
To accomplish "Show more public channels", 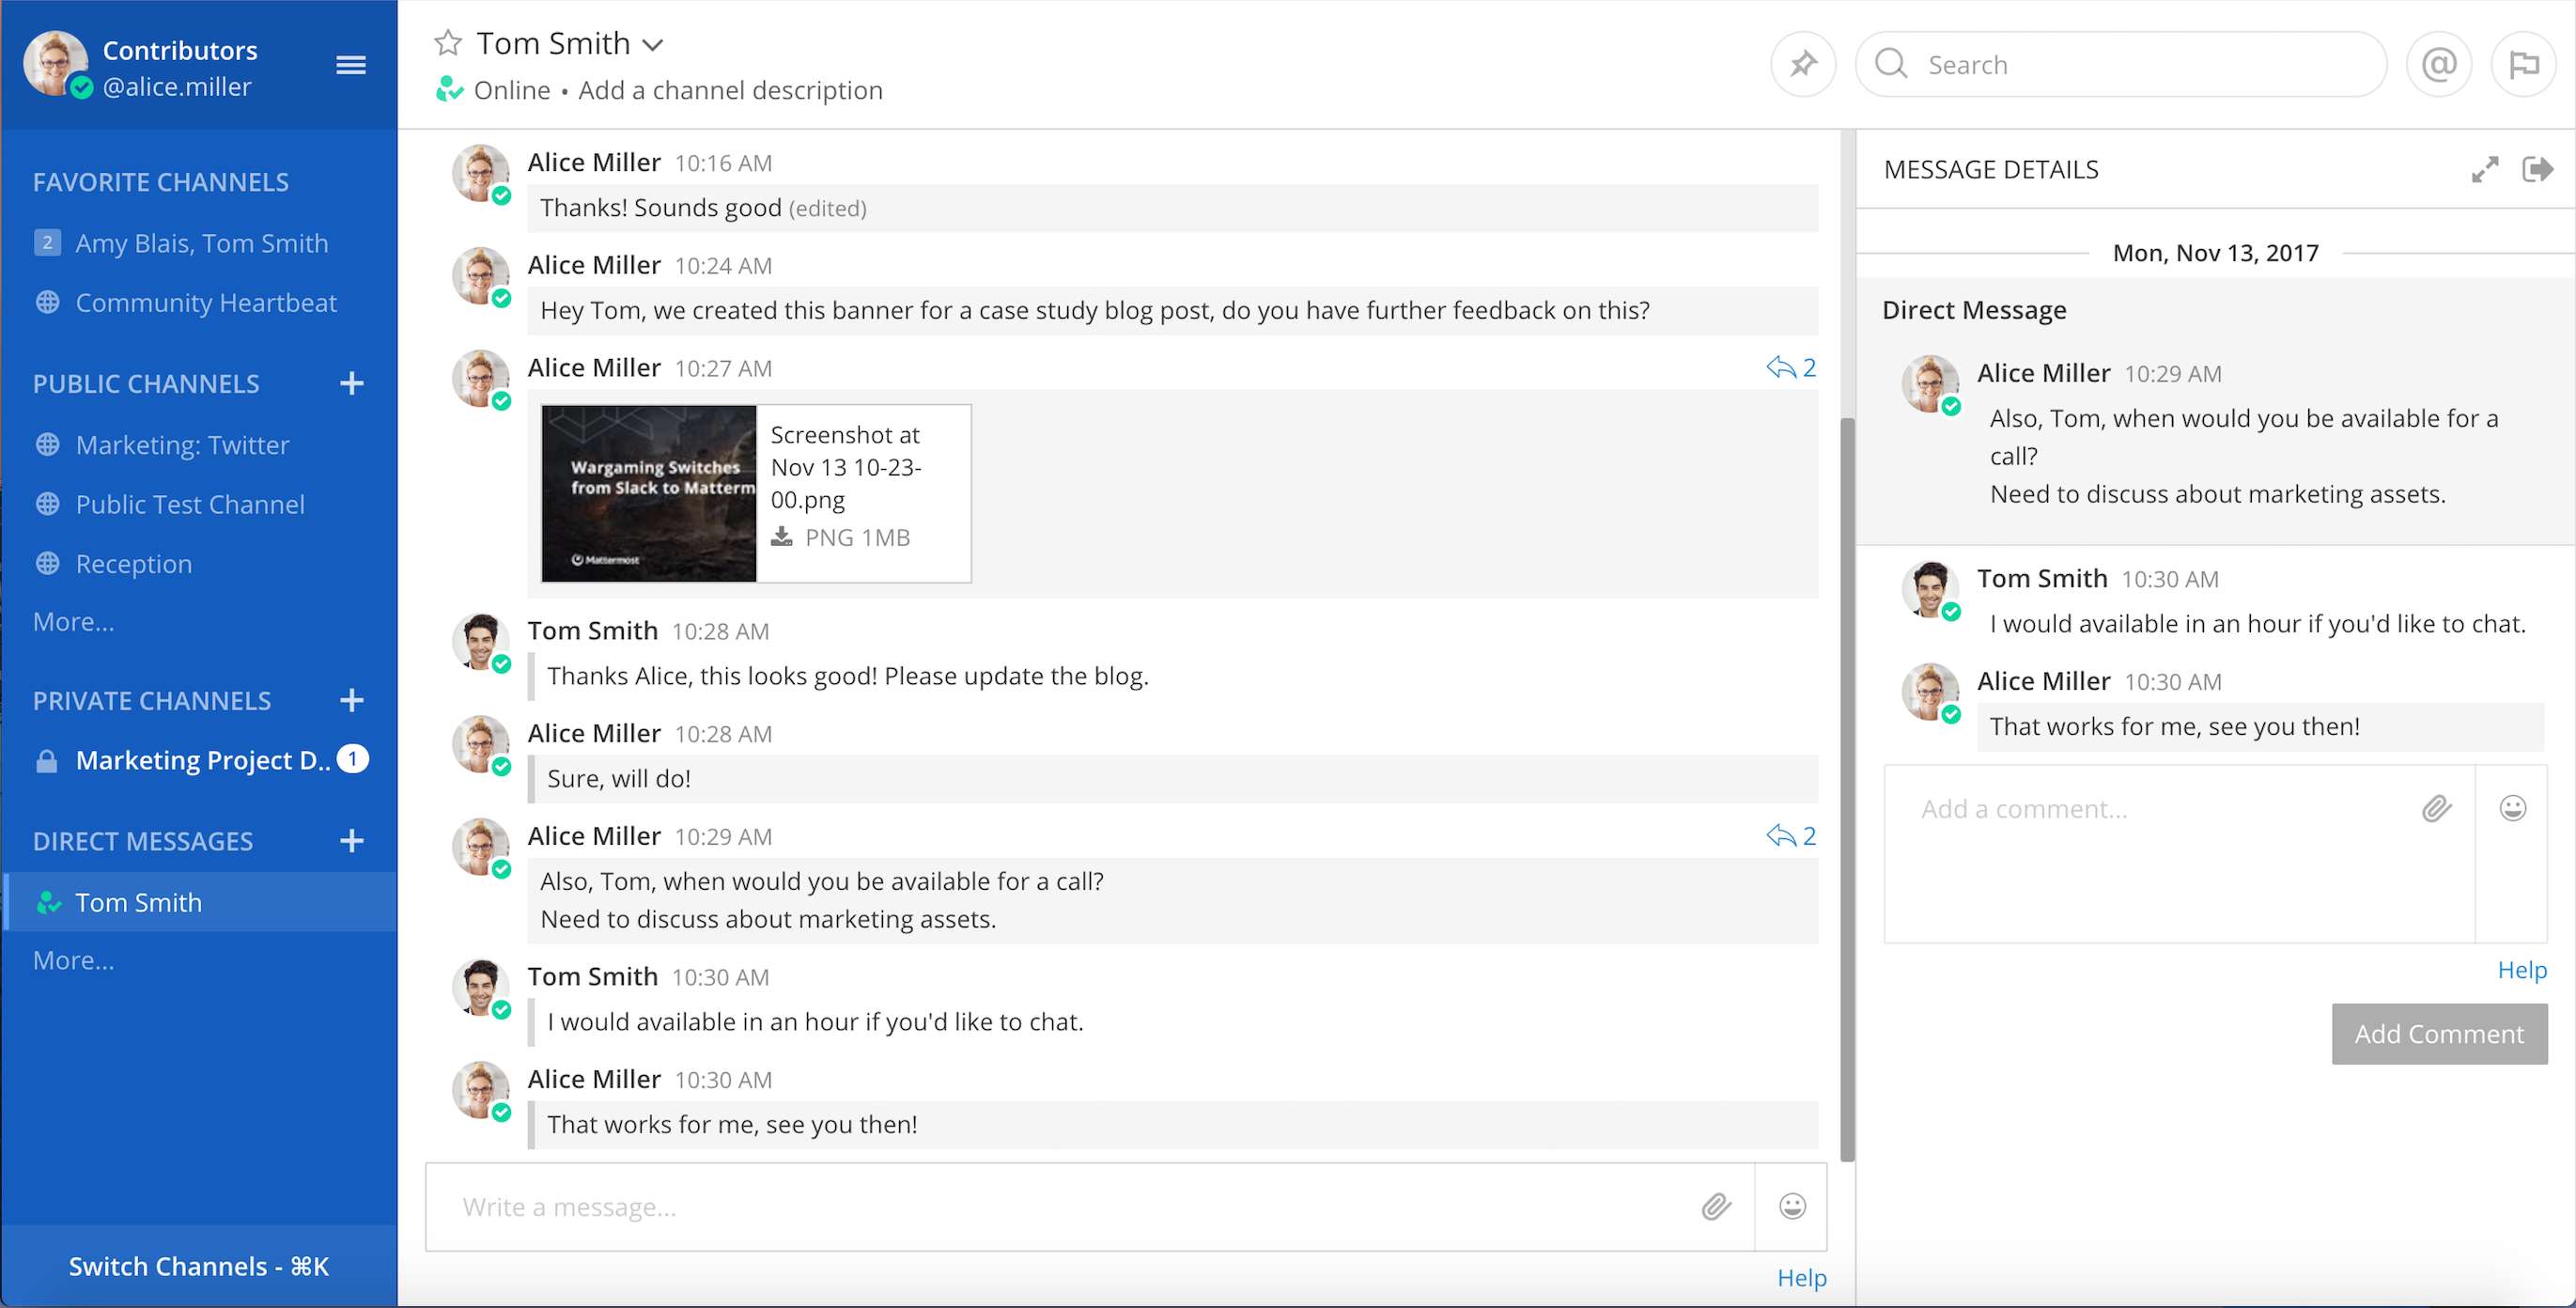I will pos(73,622).
